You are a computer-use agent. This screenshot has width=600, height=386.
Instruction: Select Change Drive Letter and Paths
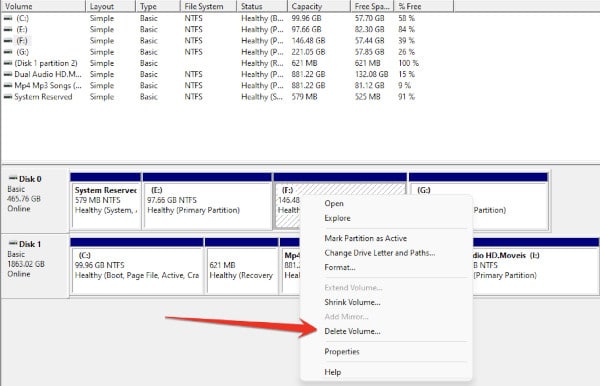380,252
